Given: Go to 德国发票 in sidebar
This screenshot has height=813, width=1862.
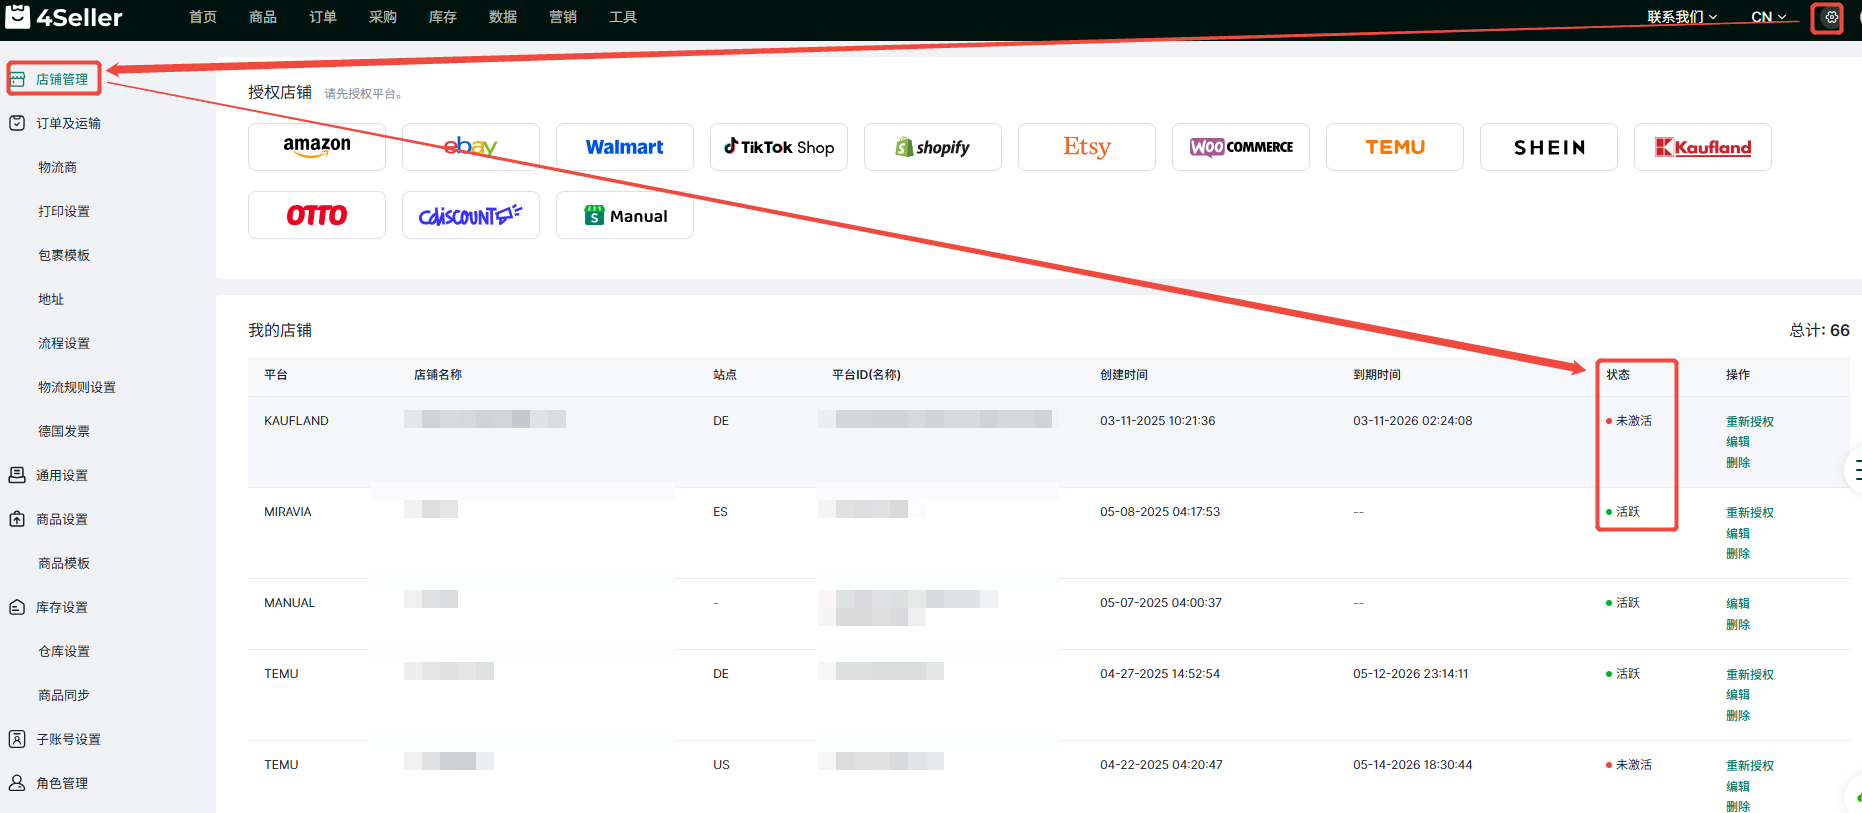Looking at the screenshot, I should click(x=64, y=431).
